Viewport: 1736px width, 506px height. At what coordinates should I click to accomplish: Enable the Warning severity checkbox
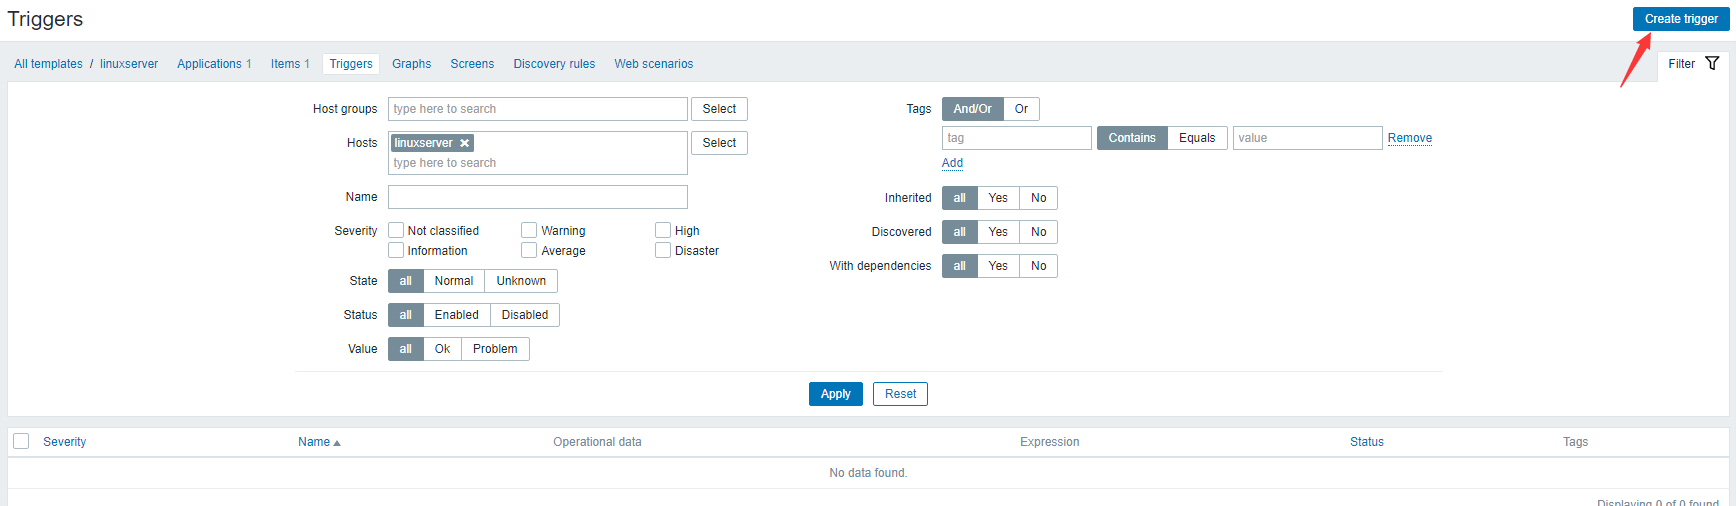pyautogui.click(x=529, y=231)
